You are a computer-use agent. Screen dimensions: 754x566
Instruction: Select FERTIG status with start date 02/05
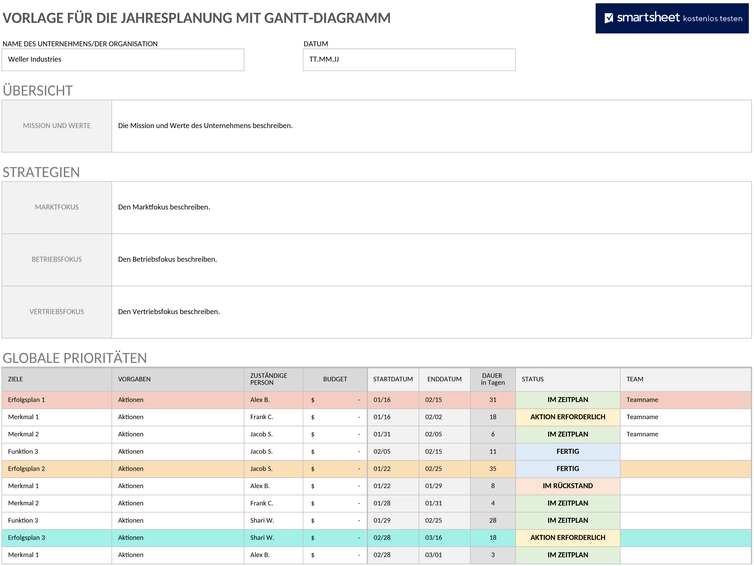pos(568,452)
